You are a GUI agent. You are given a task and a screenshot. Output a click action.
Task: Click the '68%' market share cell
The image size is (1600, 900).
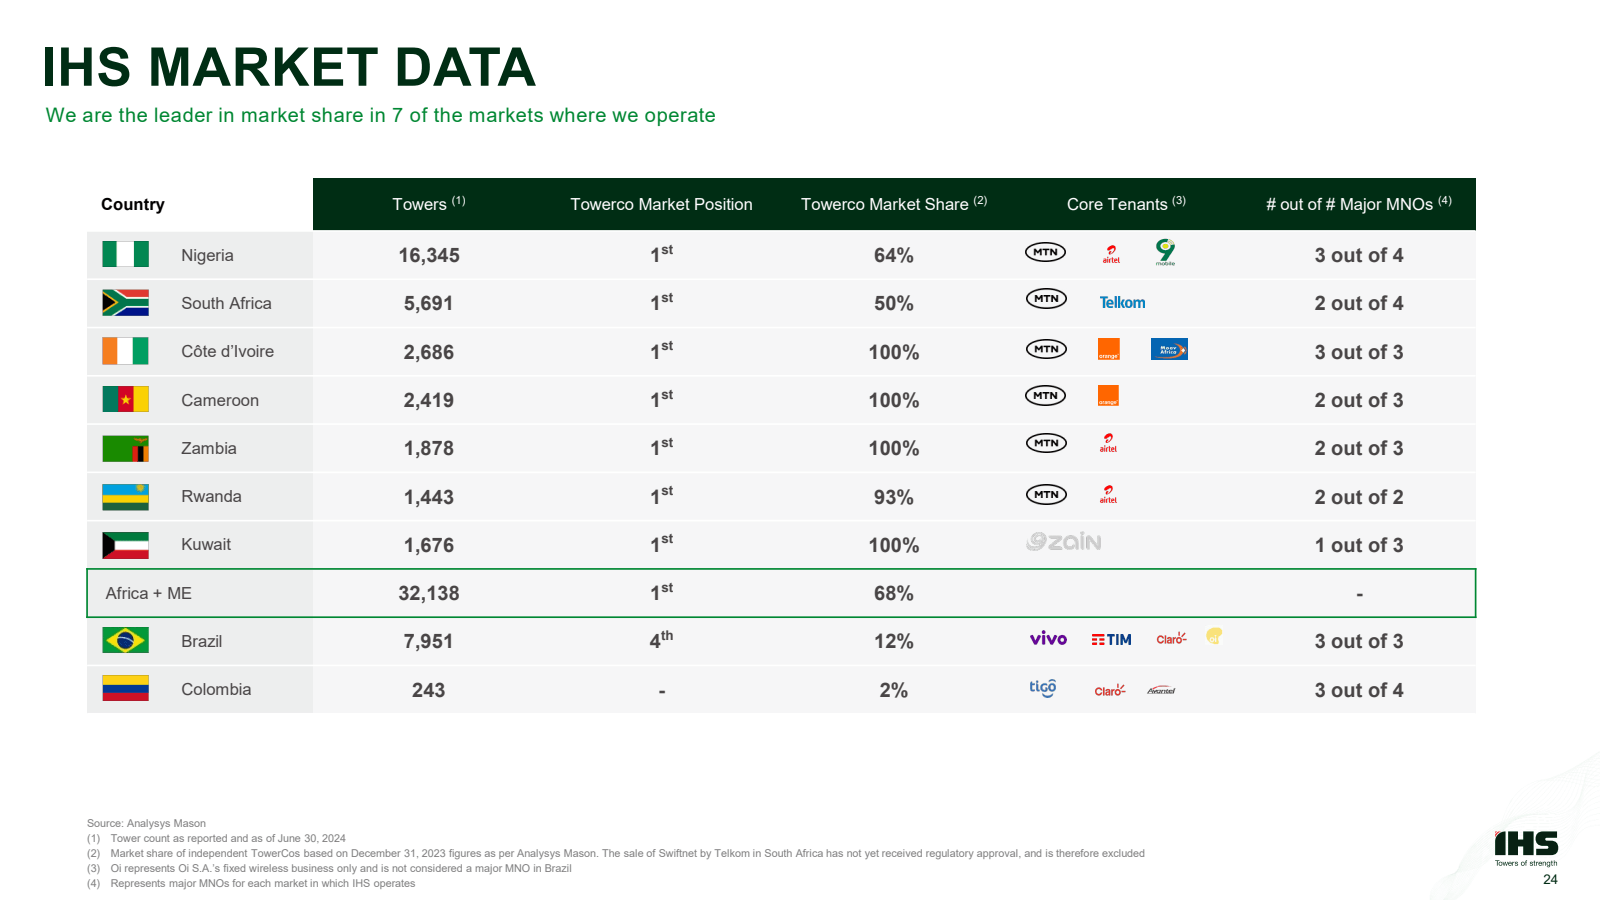894,593
